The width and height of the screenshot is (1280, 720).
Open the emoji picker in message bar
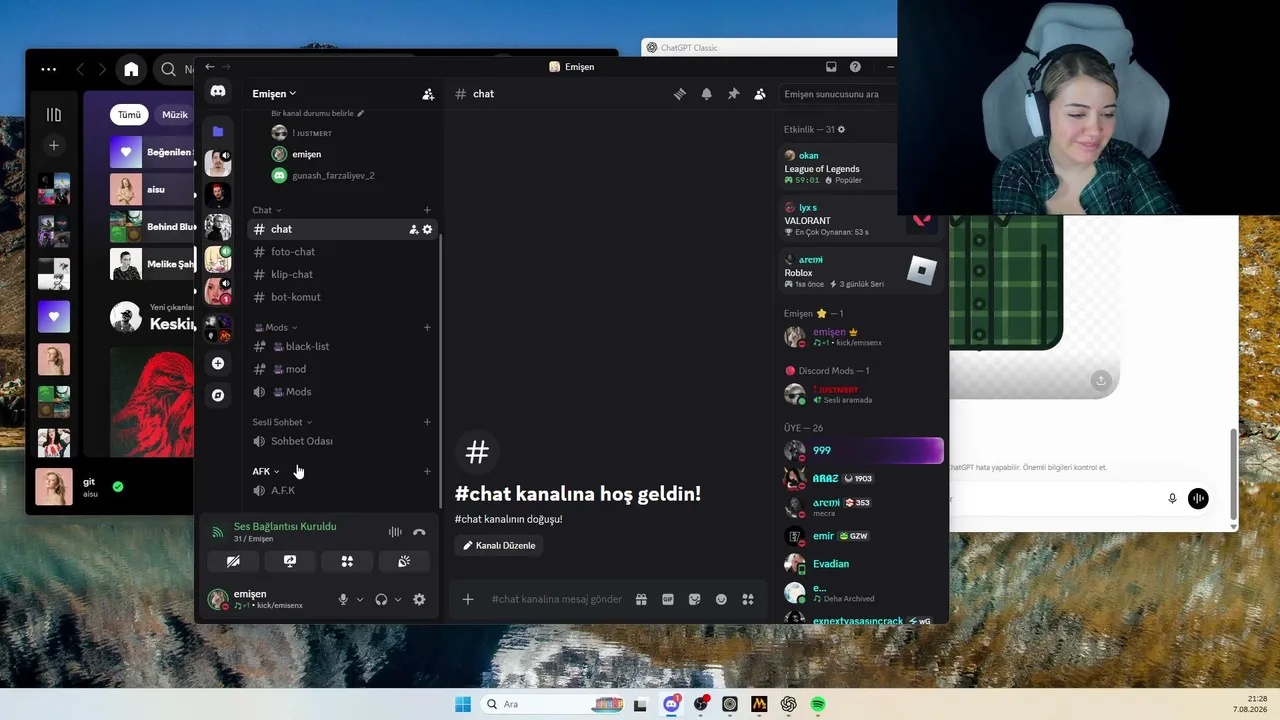[721, 599]
